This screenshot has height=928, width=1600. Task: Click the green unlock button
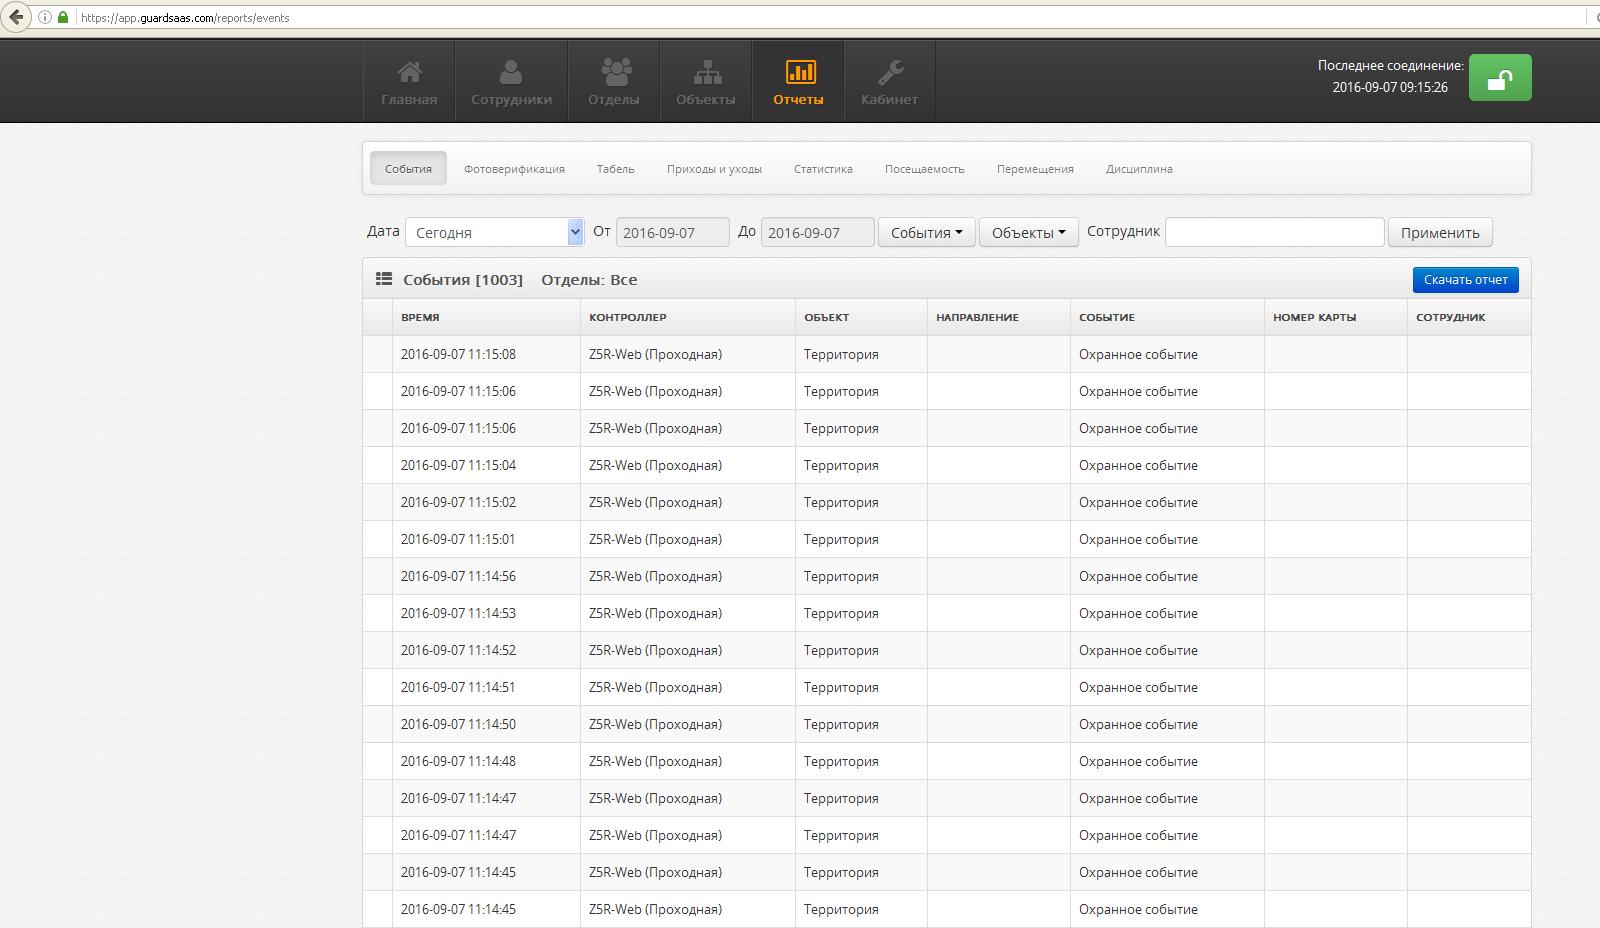point(1499,78)
